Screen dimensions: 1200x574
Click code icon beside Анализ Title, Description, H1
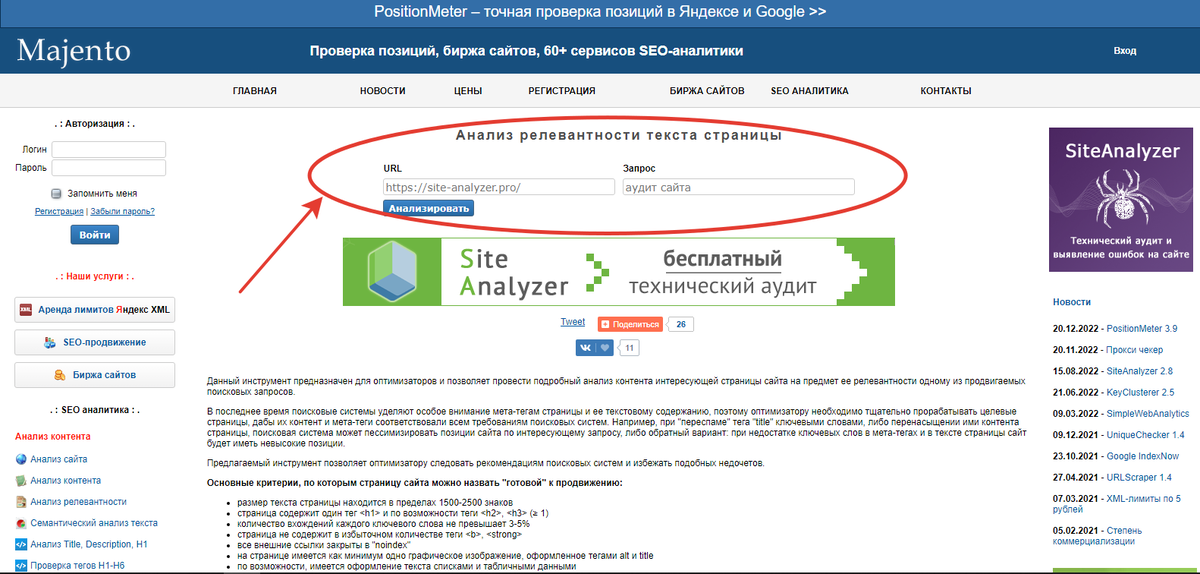click(x=21, y=544)
